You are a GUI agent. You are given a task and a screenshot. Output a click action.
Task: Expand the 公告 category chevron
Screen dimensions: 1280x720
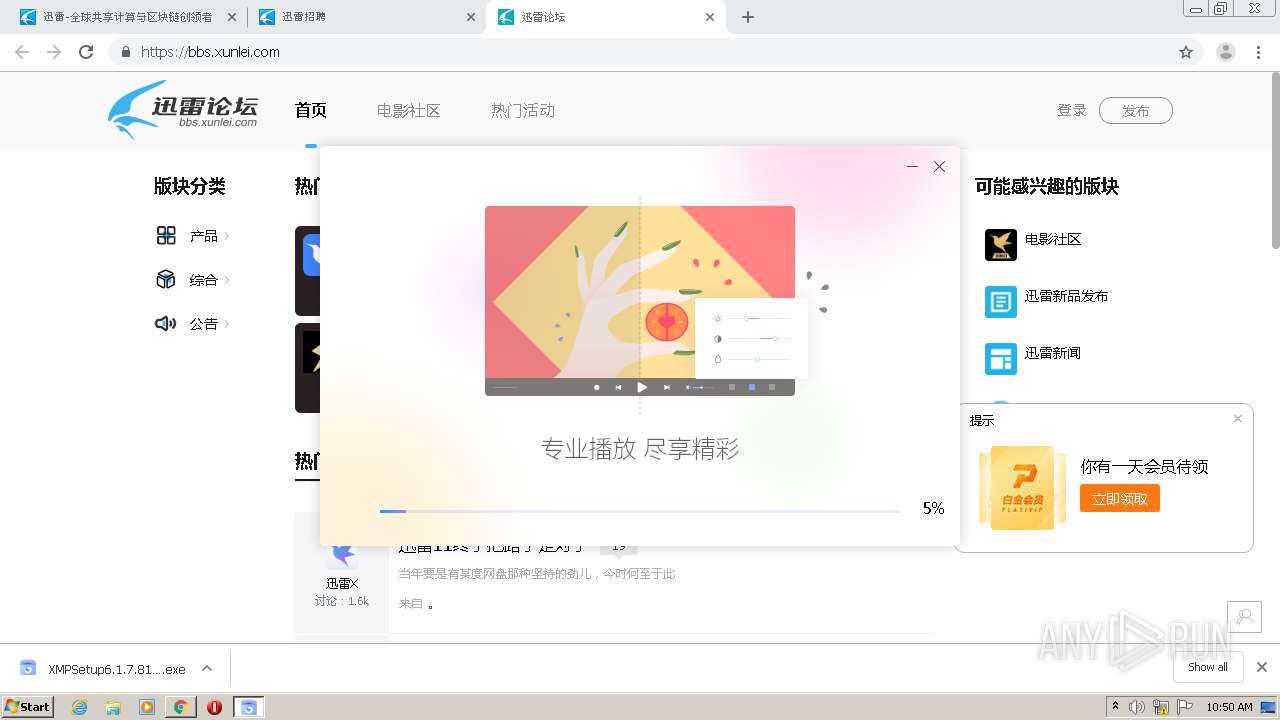click(x=227, y=324)
